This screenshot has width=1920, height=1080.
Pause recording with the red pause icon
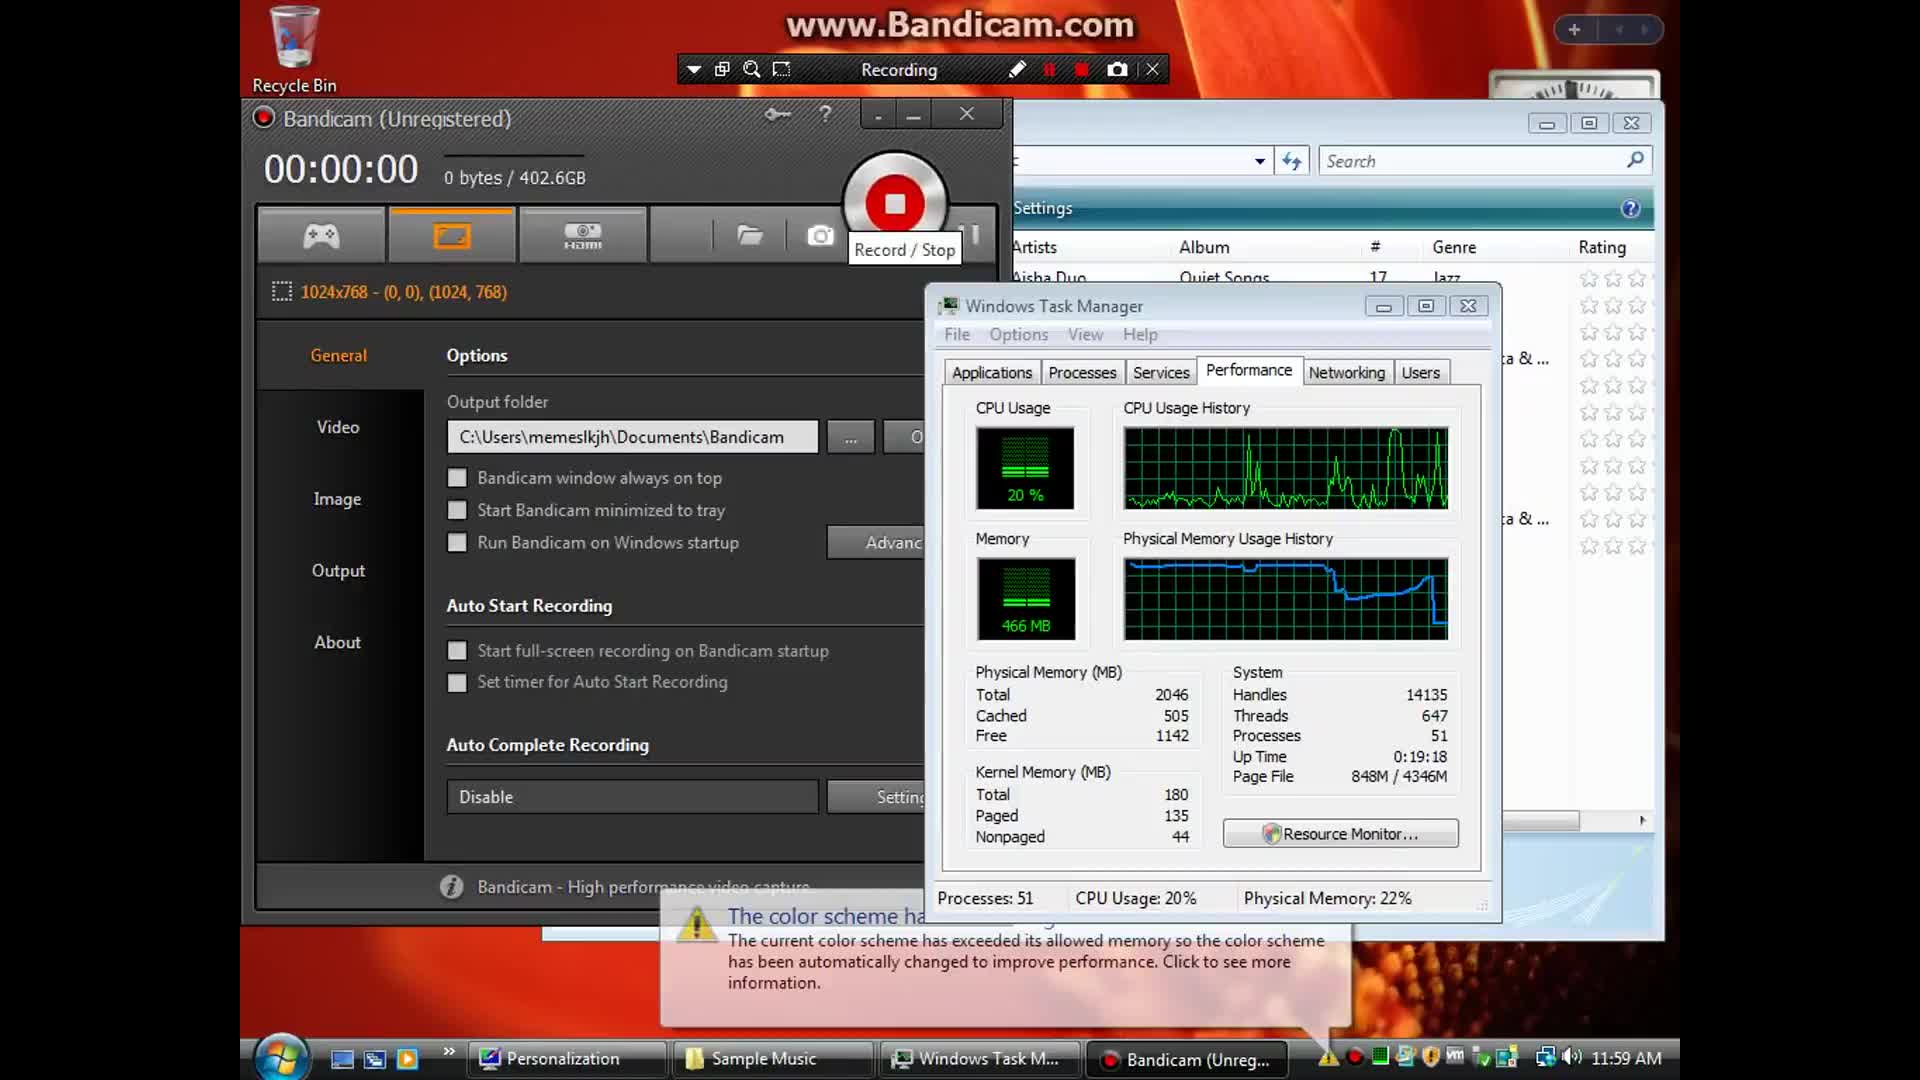coord(1049,70)
